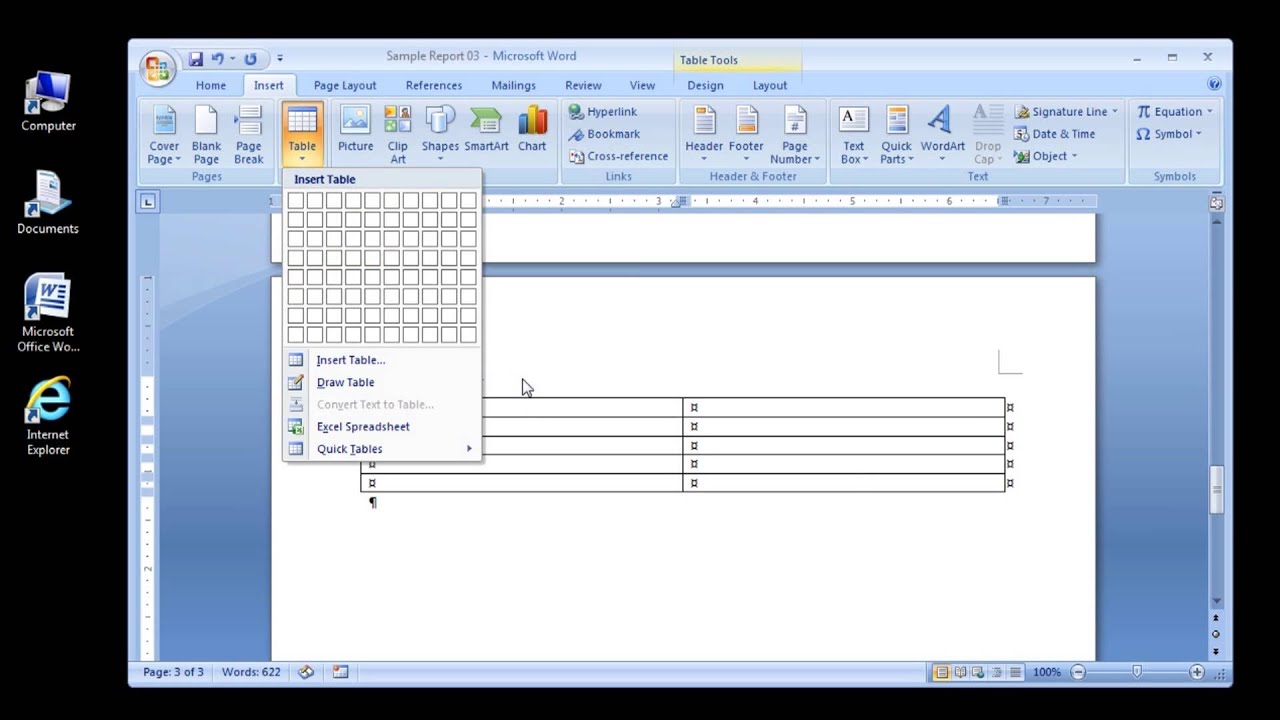Switch to the References tab
The image size is (1280, 720).
point(434,85)
